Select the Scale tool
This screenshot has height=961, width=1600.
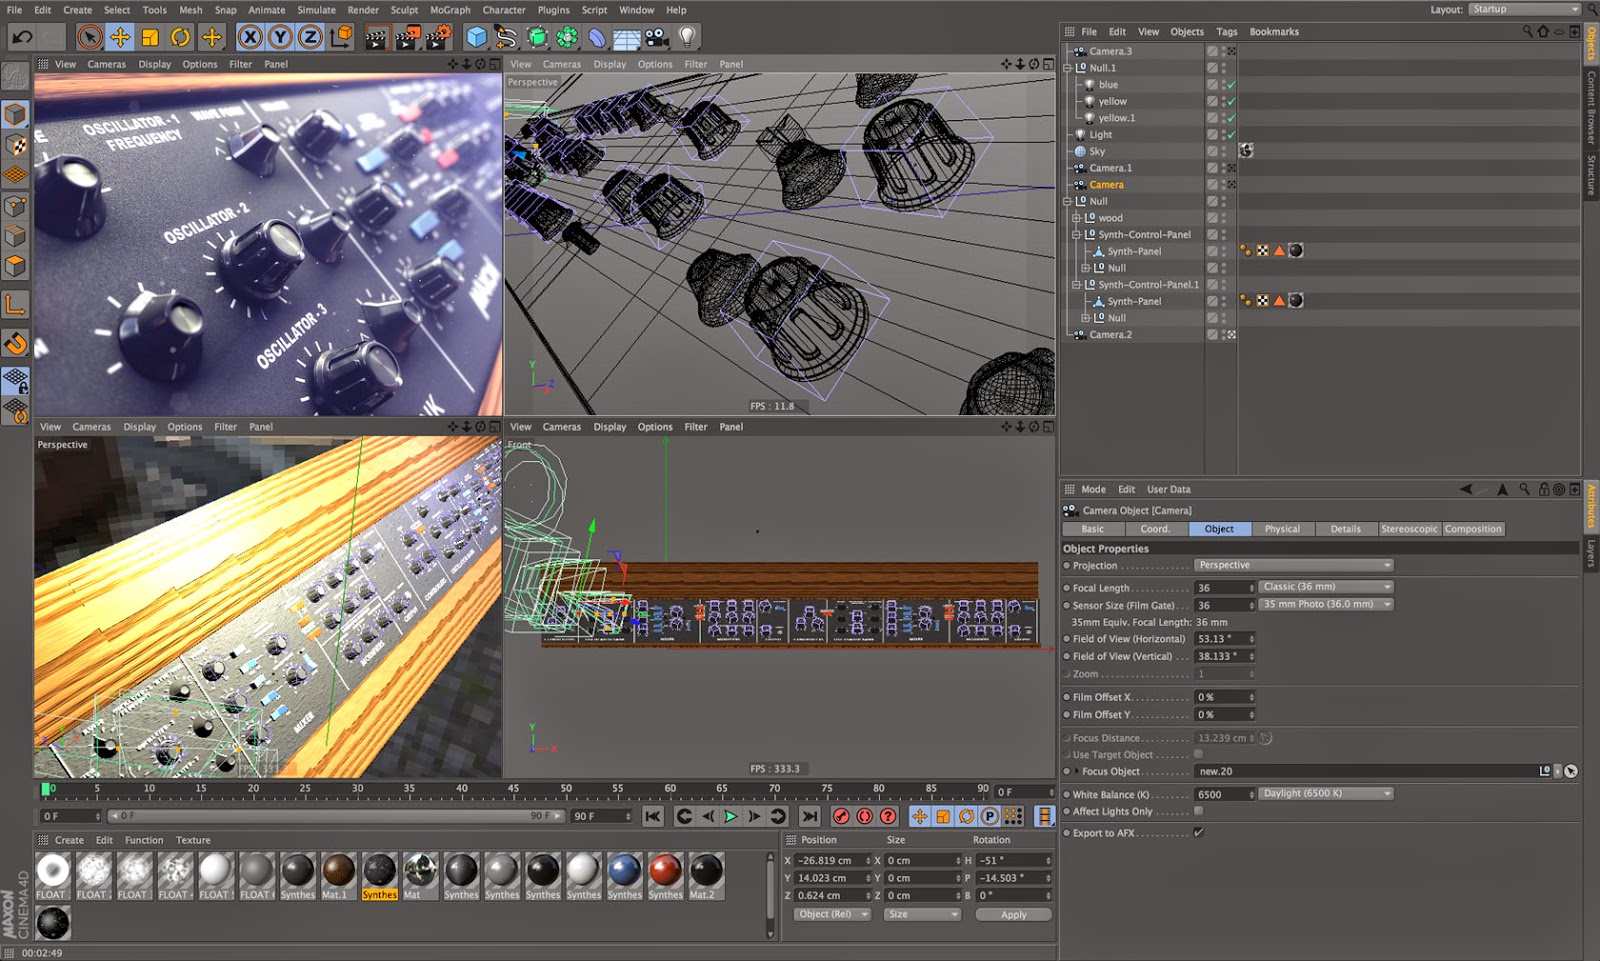pyautogui.click(x=150, y=38)
